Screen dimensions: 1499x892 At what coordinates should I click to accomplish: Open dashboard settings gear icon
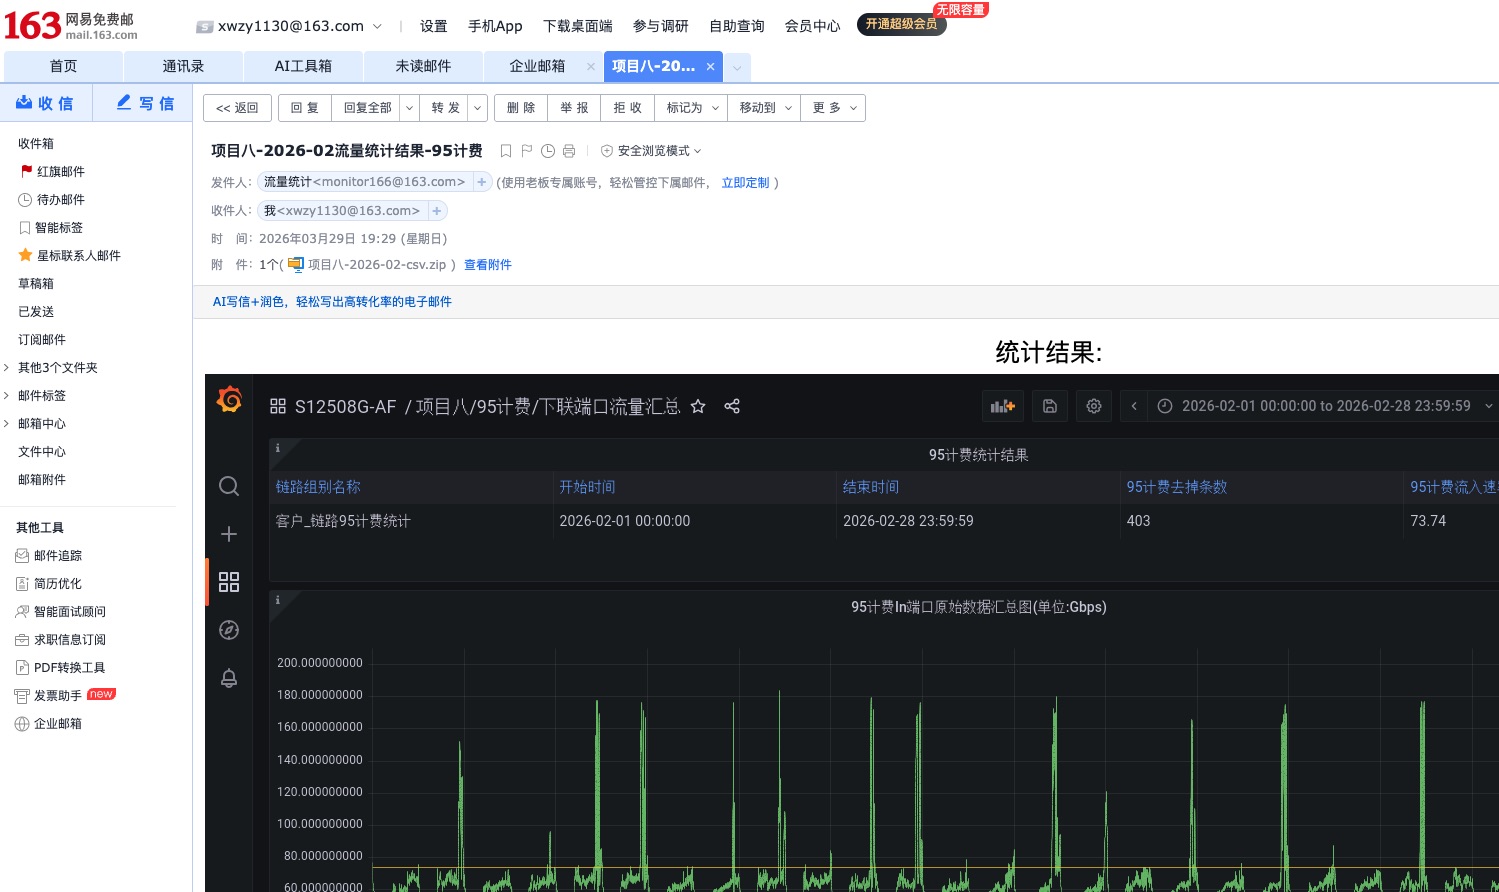1093,406
